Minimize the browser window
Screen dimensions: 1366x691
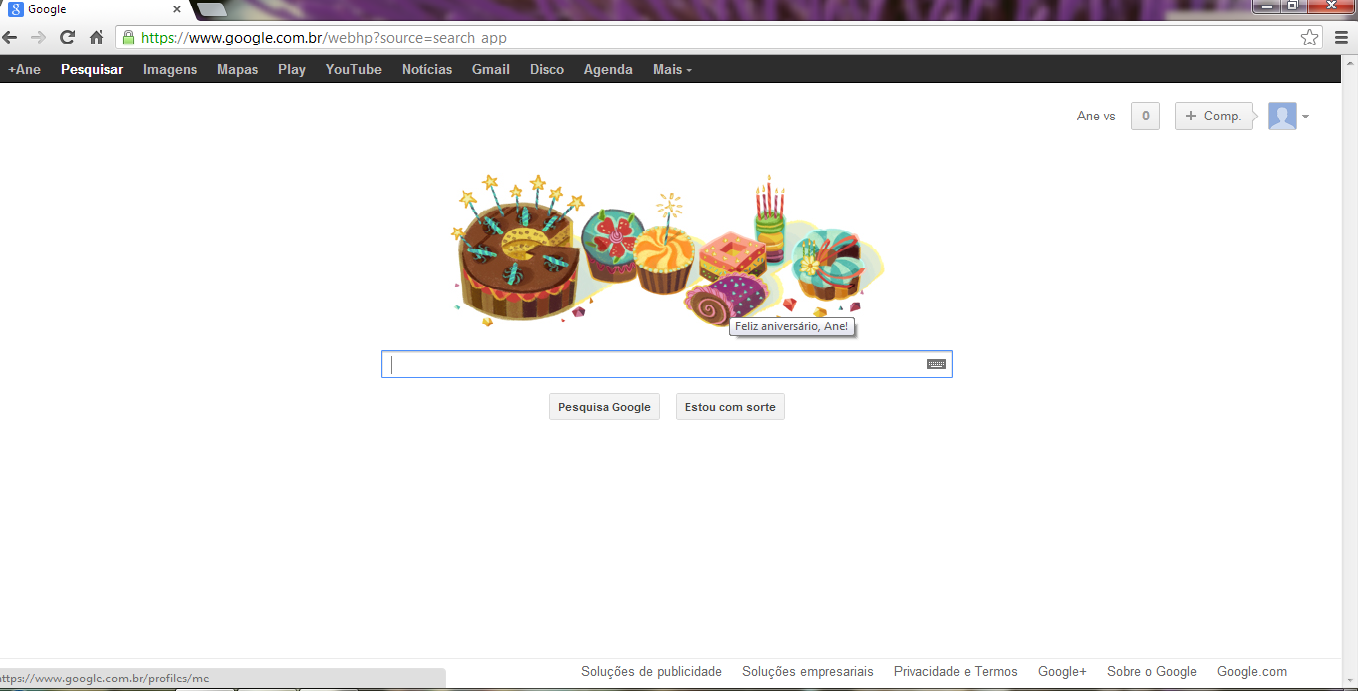(1268, 6)
